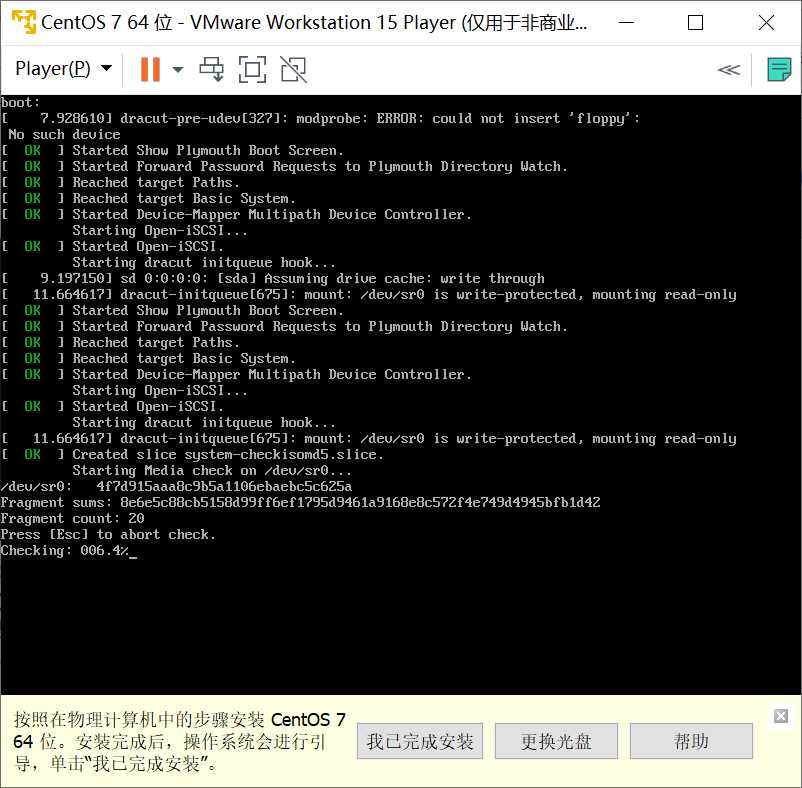Enter full screen mode
Screen dimensions: 802x788
click(x=253, y=69)
